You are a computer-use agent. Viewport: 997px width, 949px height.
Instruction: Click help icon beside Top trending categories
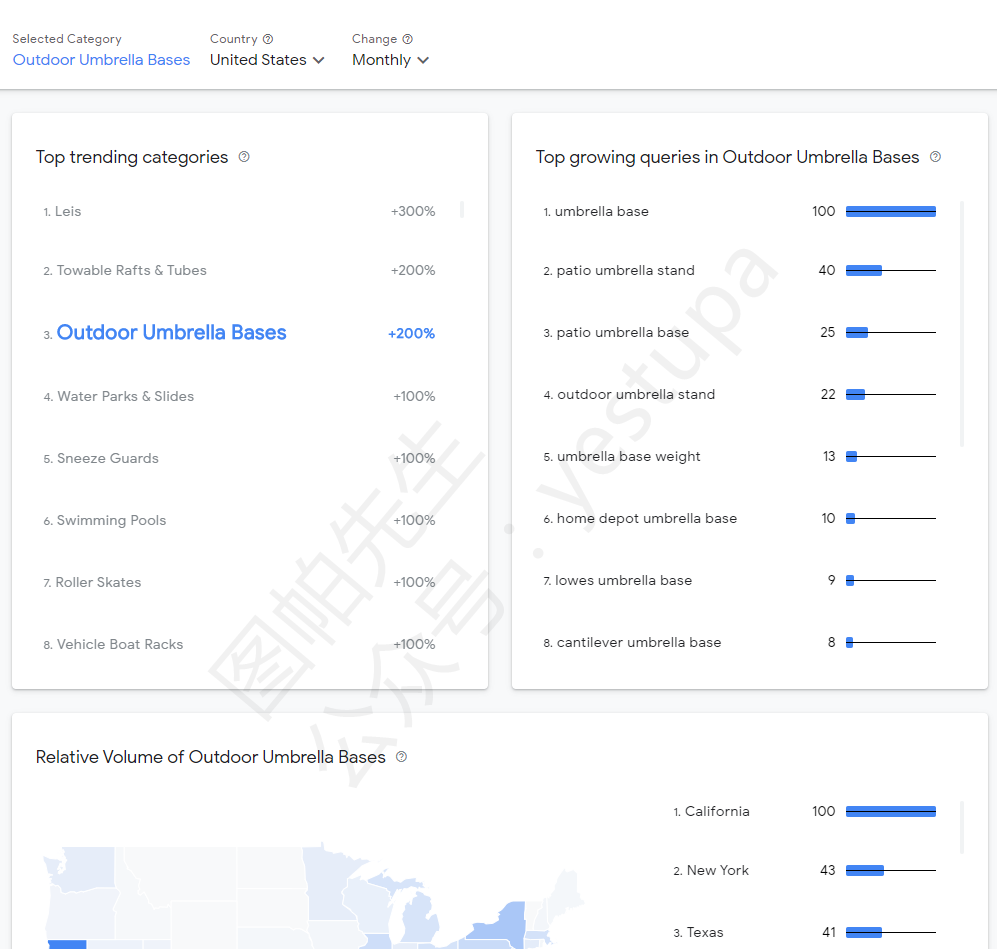click(244, 157)
